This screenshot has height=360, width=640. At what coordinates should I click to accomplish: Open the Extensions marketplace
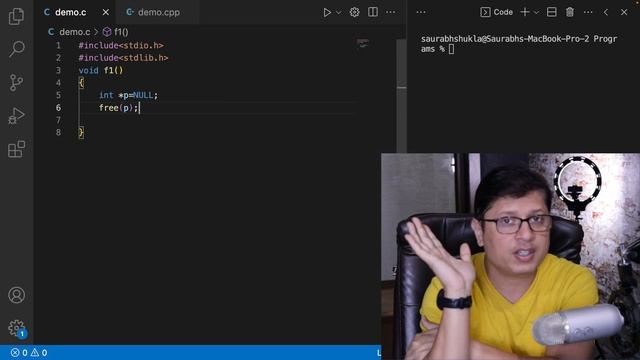coord(16,149)
